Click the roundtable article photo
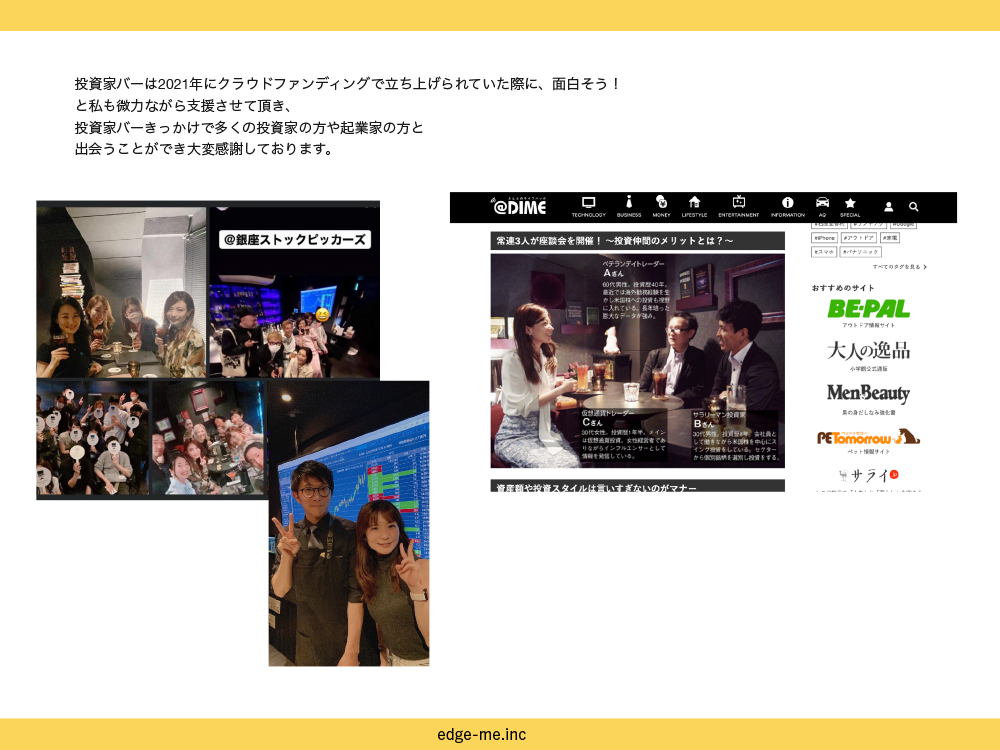Viewport: 1000px width, 750px height. 637,360
